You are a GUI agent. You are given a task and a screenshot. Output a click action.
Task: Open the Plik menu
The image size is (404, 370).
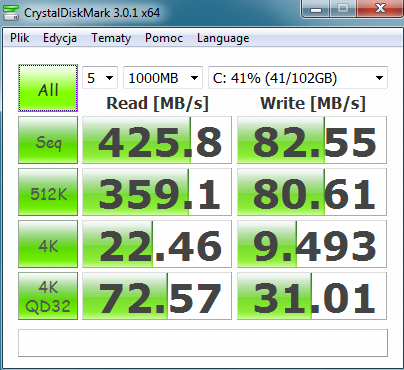(19, 38)
